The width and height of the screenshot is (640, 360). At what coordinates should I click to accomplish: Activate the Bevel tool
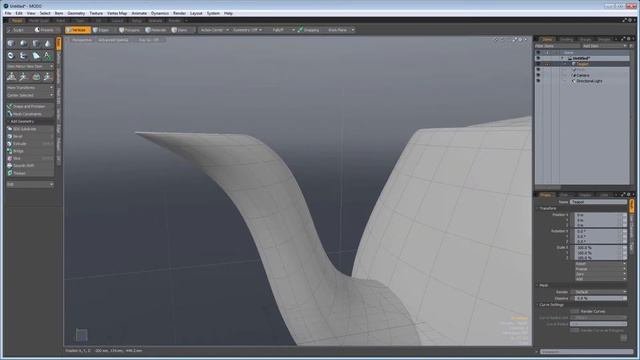point(30,136)
